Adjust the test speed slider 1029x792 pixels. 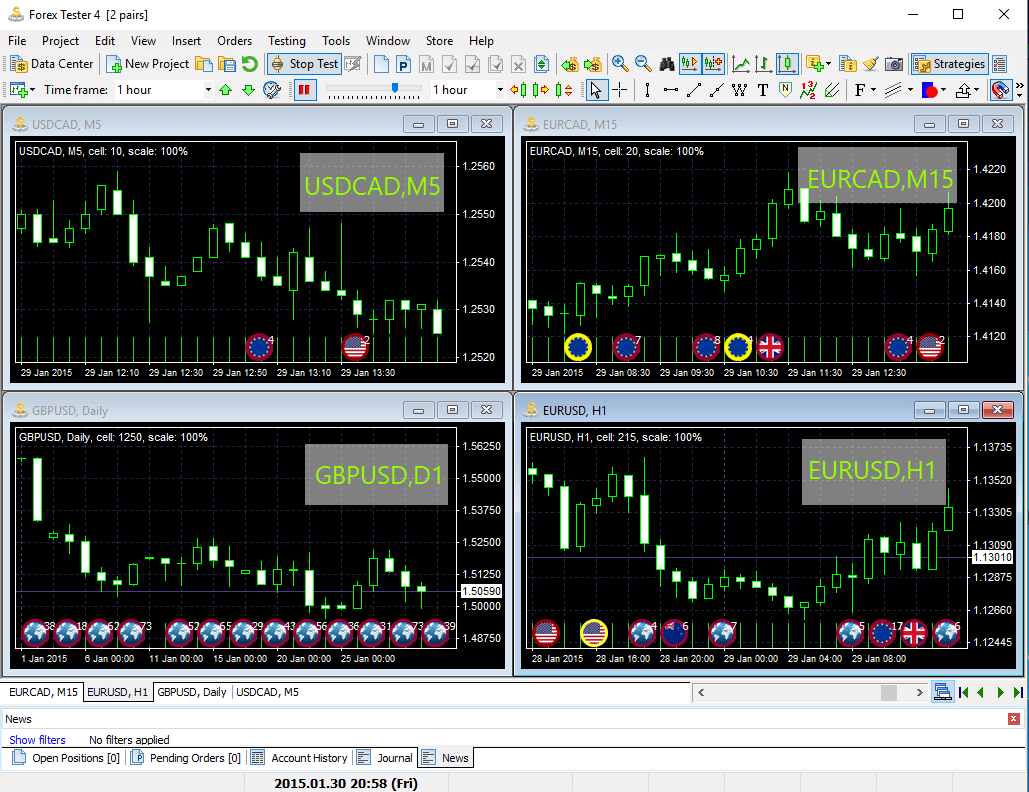tap(394, 88)
